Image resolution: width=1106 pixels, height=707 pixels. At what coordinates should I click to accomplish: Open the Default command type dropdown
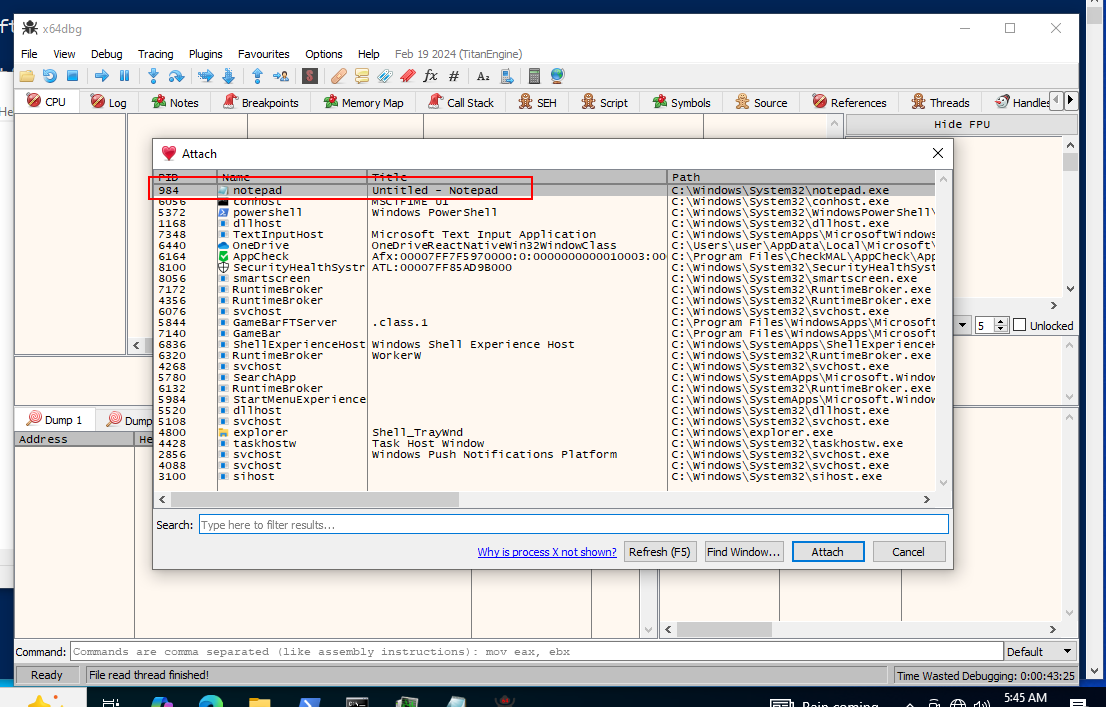coord(1040,651)
